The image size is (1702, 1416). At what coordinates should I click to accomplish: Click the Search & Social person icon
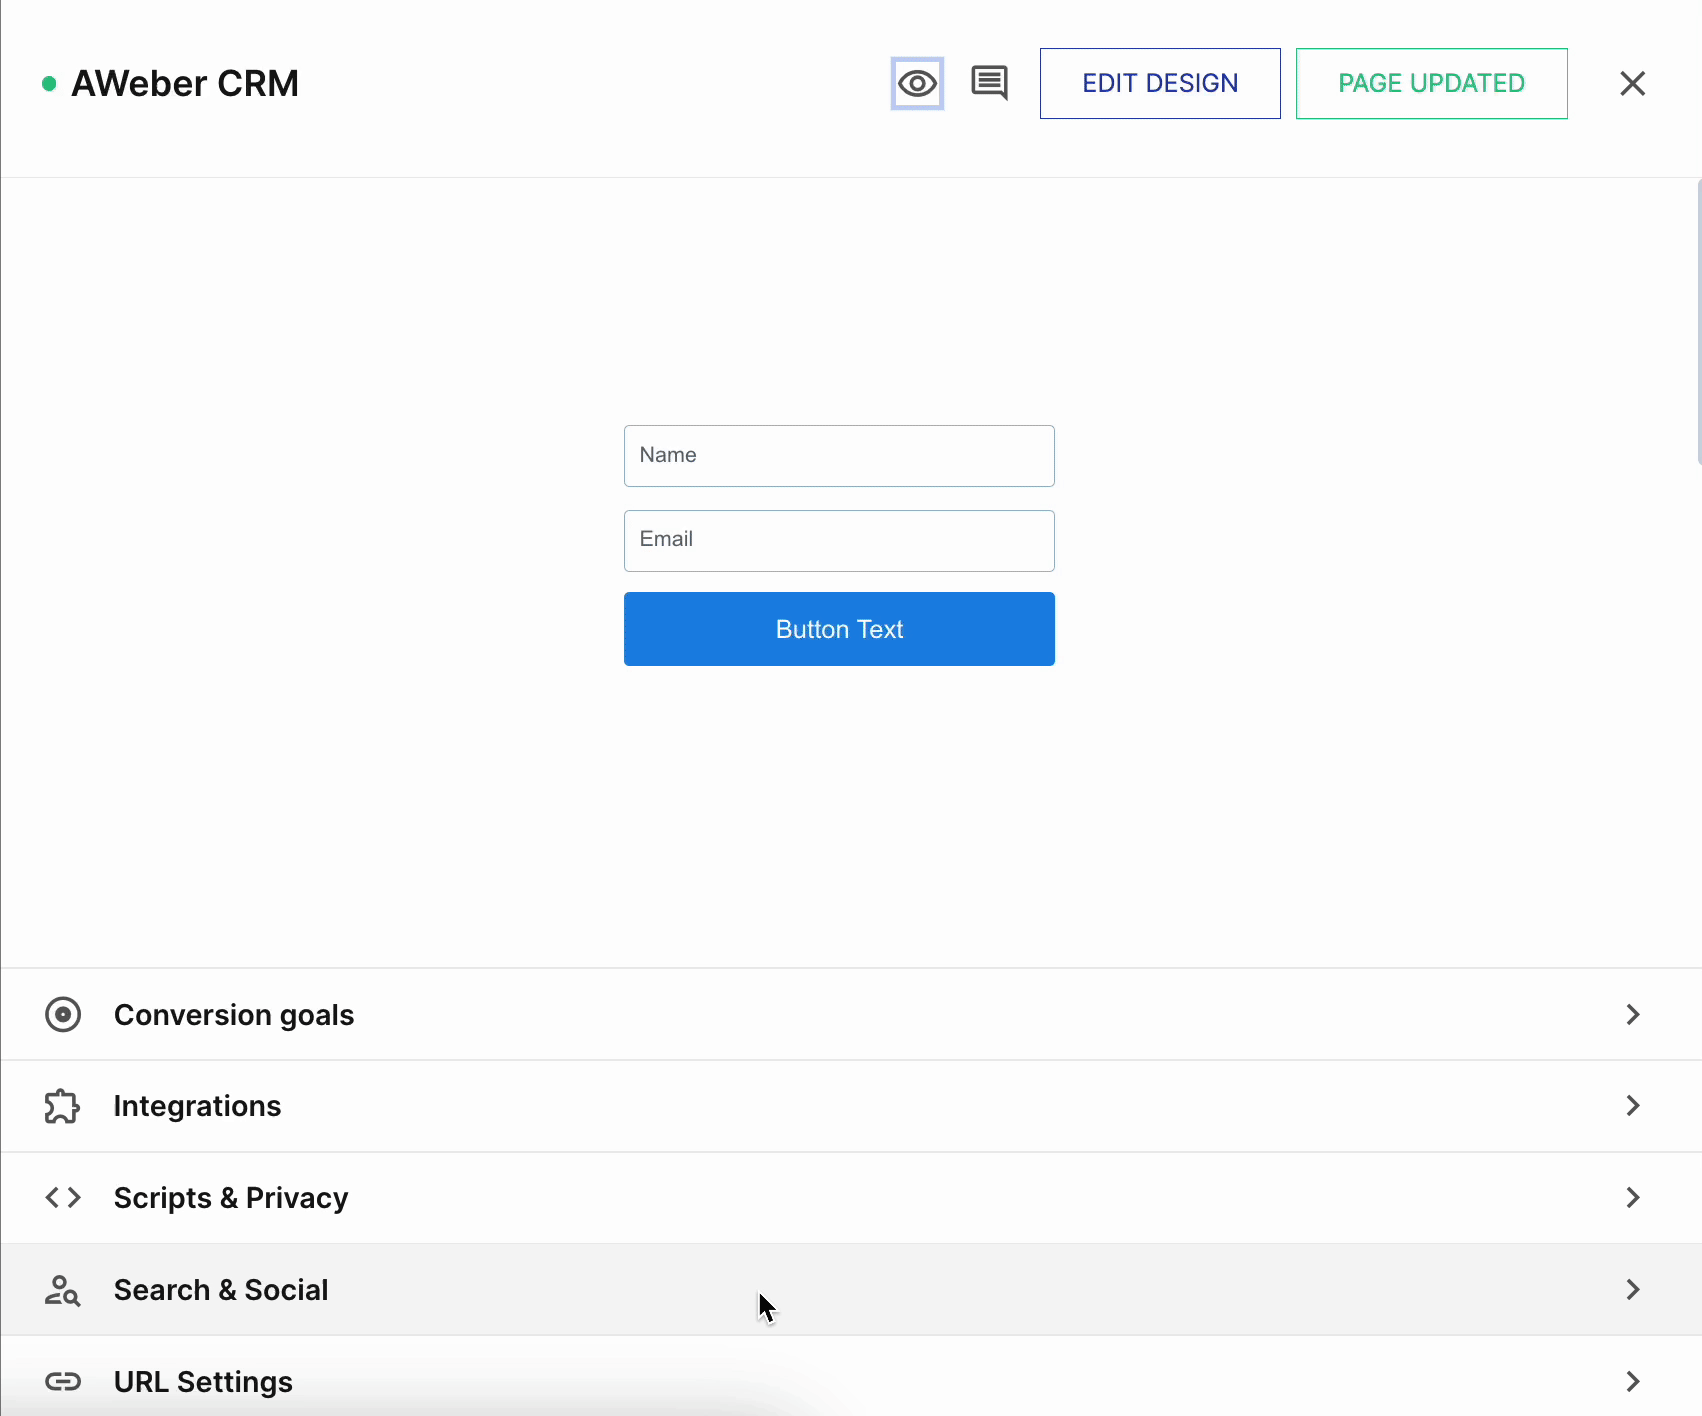pyautogui.click(x=63, y=1290)
